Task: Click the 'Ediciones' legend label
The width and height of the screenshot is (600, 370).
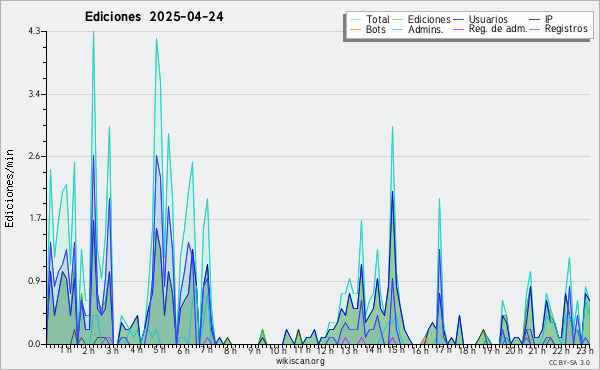Action: (429, 19)
